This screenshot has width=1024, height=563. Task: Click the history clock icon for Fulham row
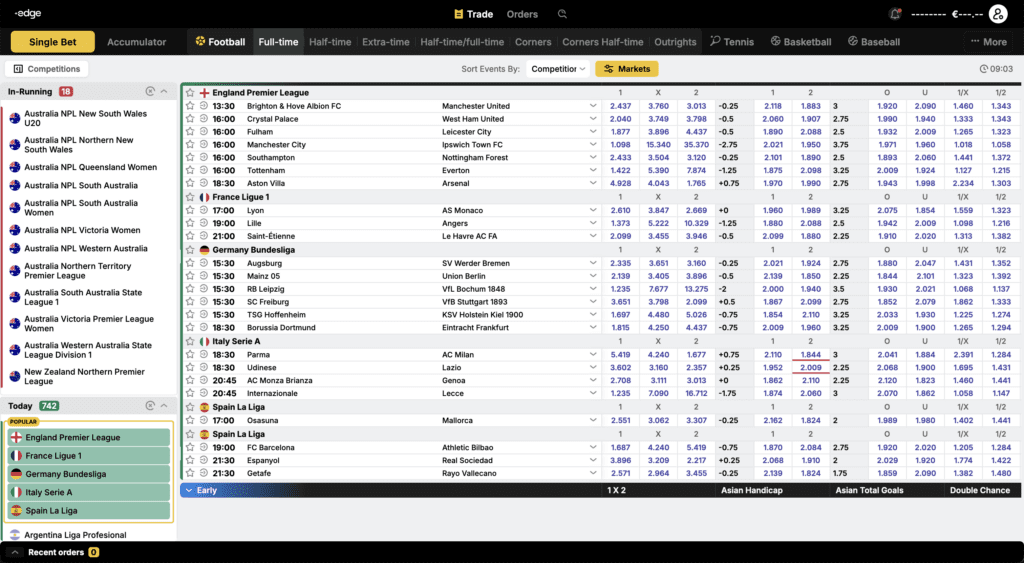[x=204, y=131]
